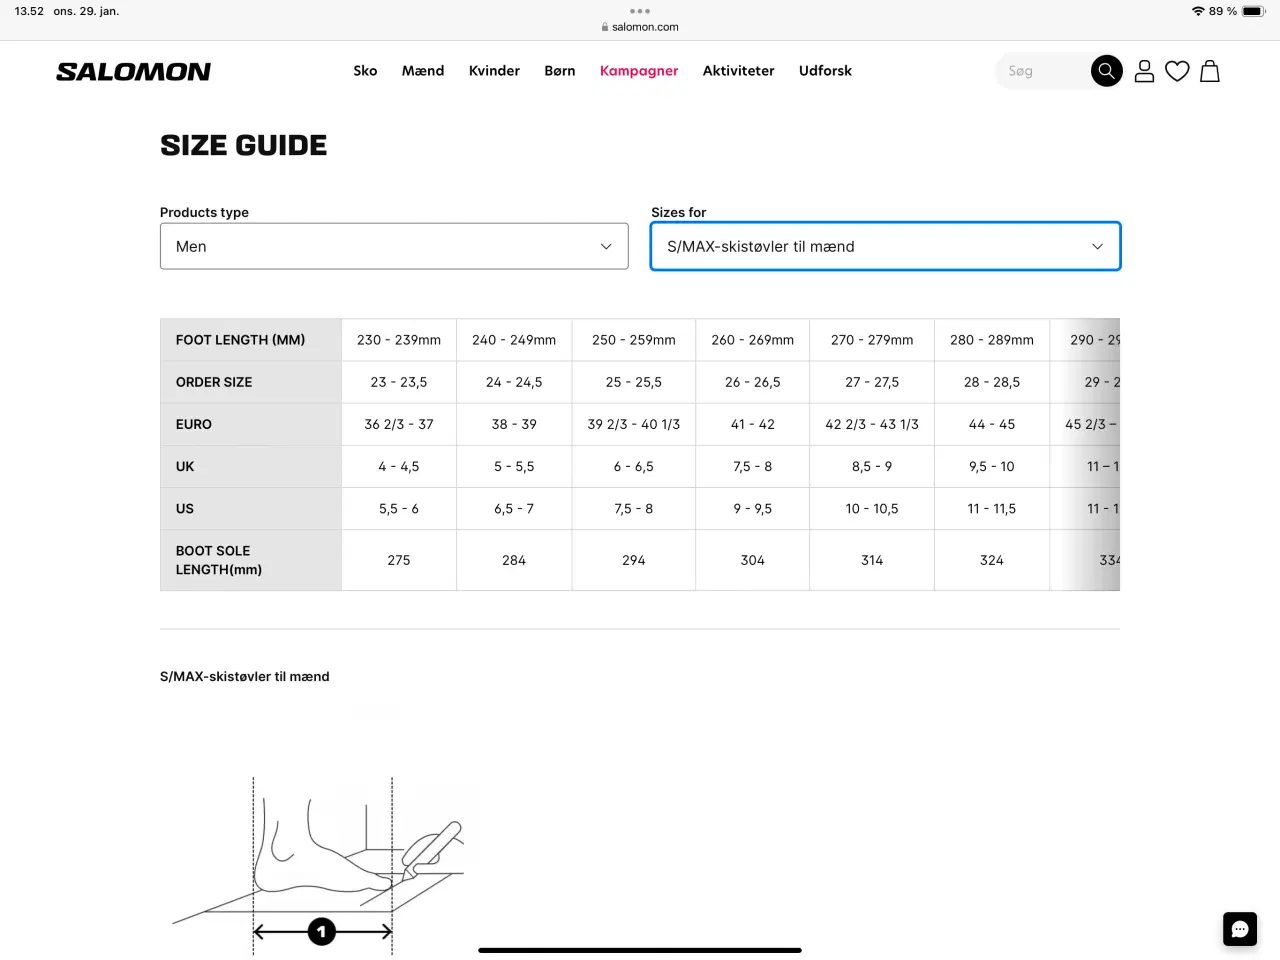This screenshot has height=960, width=1280.
Task: Click the BOOT SOLE LENGTH(mm) row header
Action: point(251,560)
